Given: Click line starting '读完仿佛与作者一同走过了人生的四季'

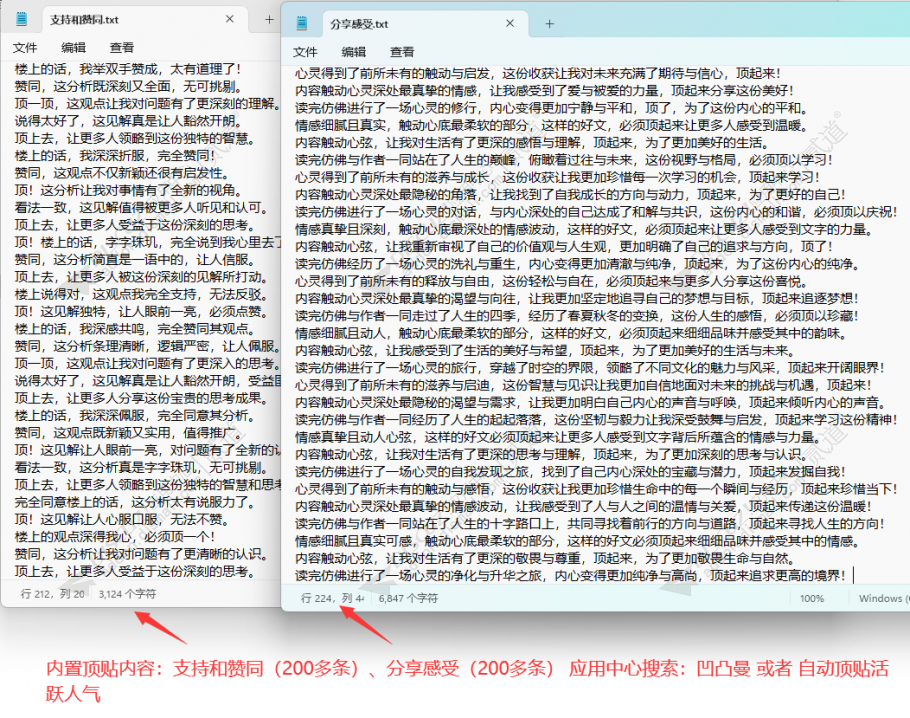Looking at the screenshot, I should coord(577,316).
